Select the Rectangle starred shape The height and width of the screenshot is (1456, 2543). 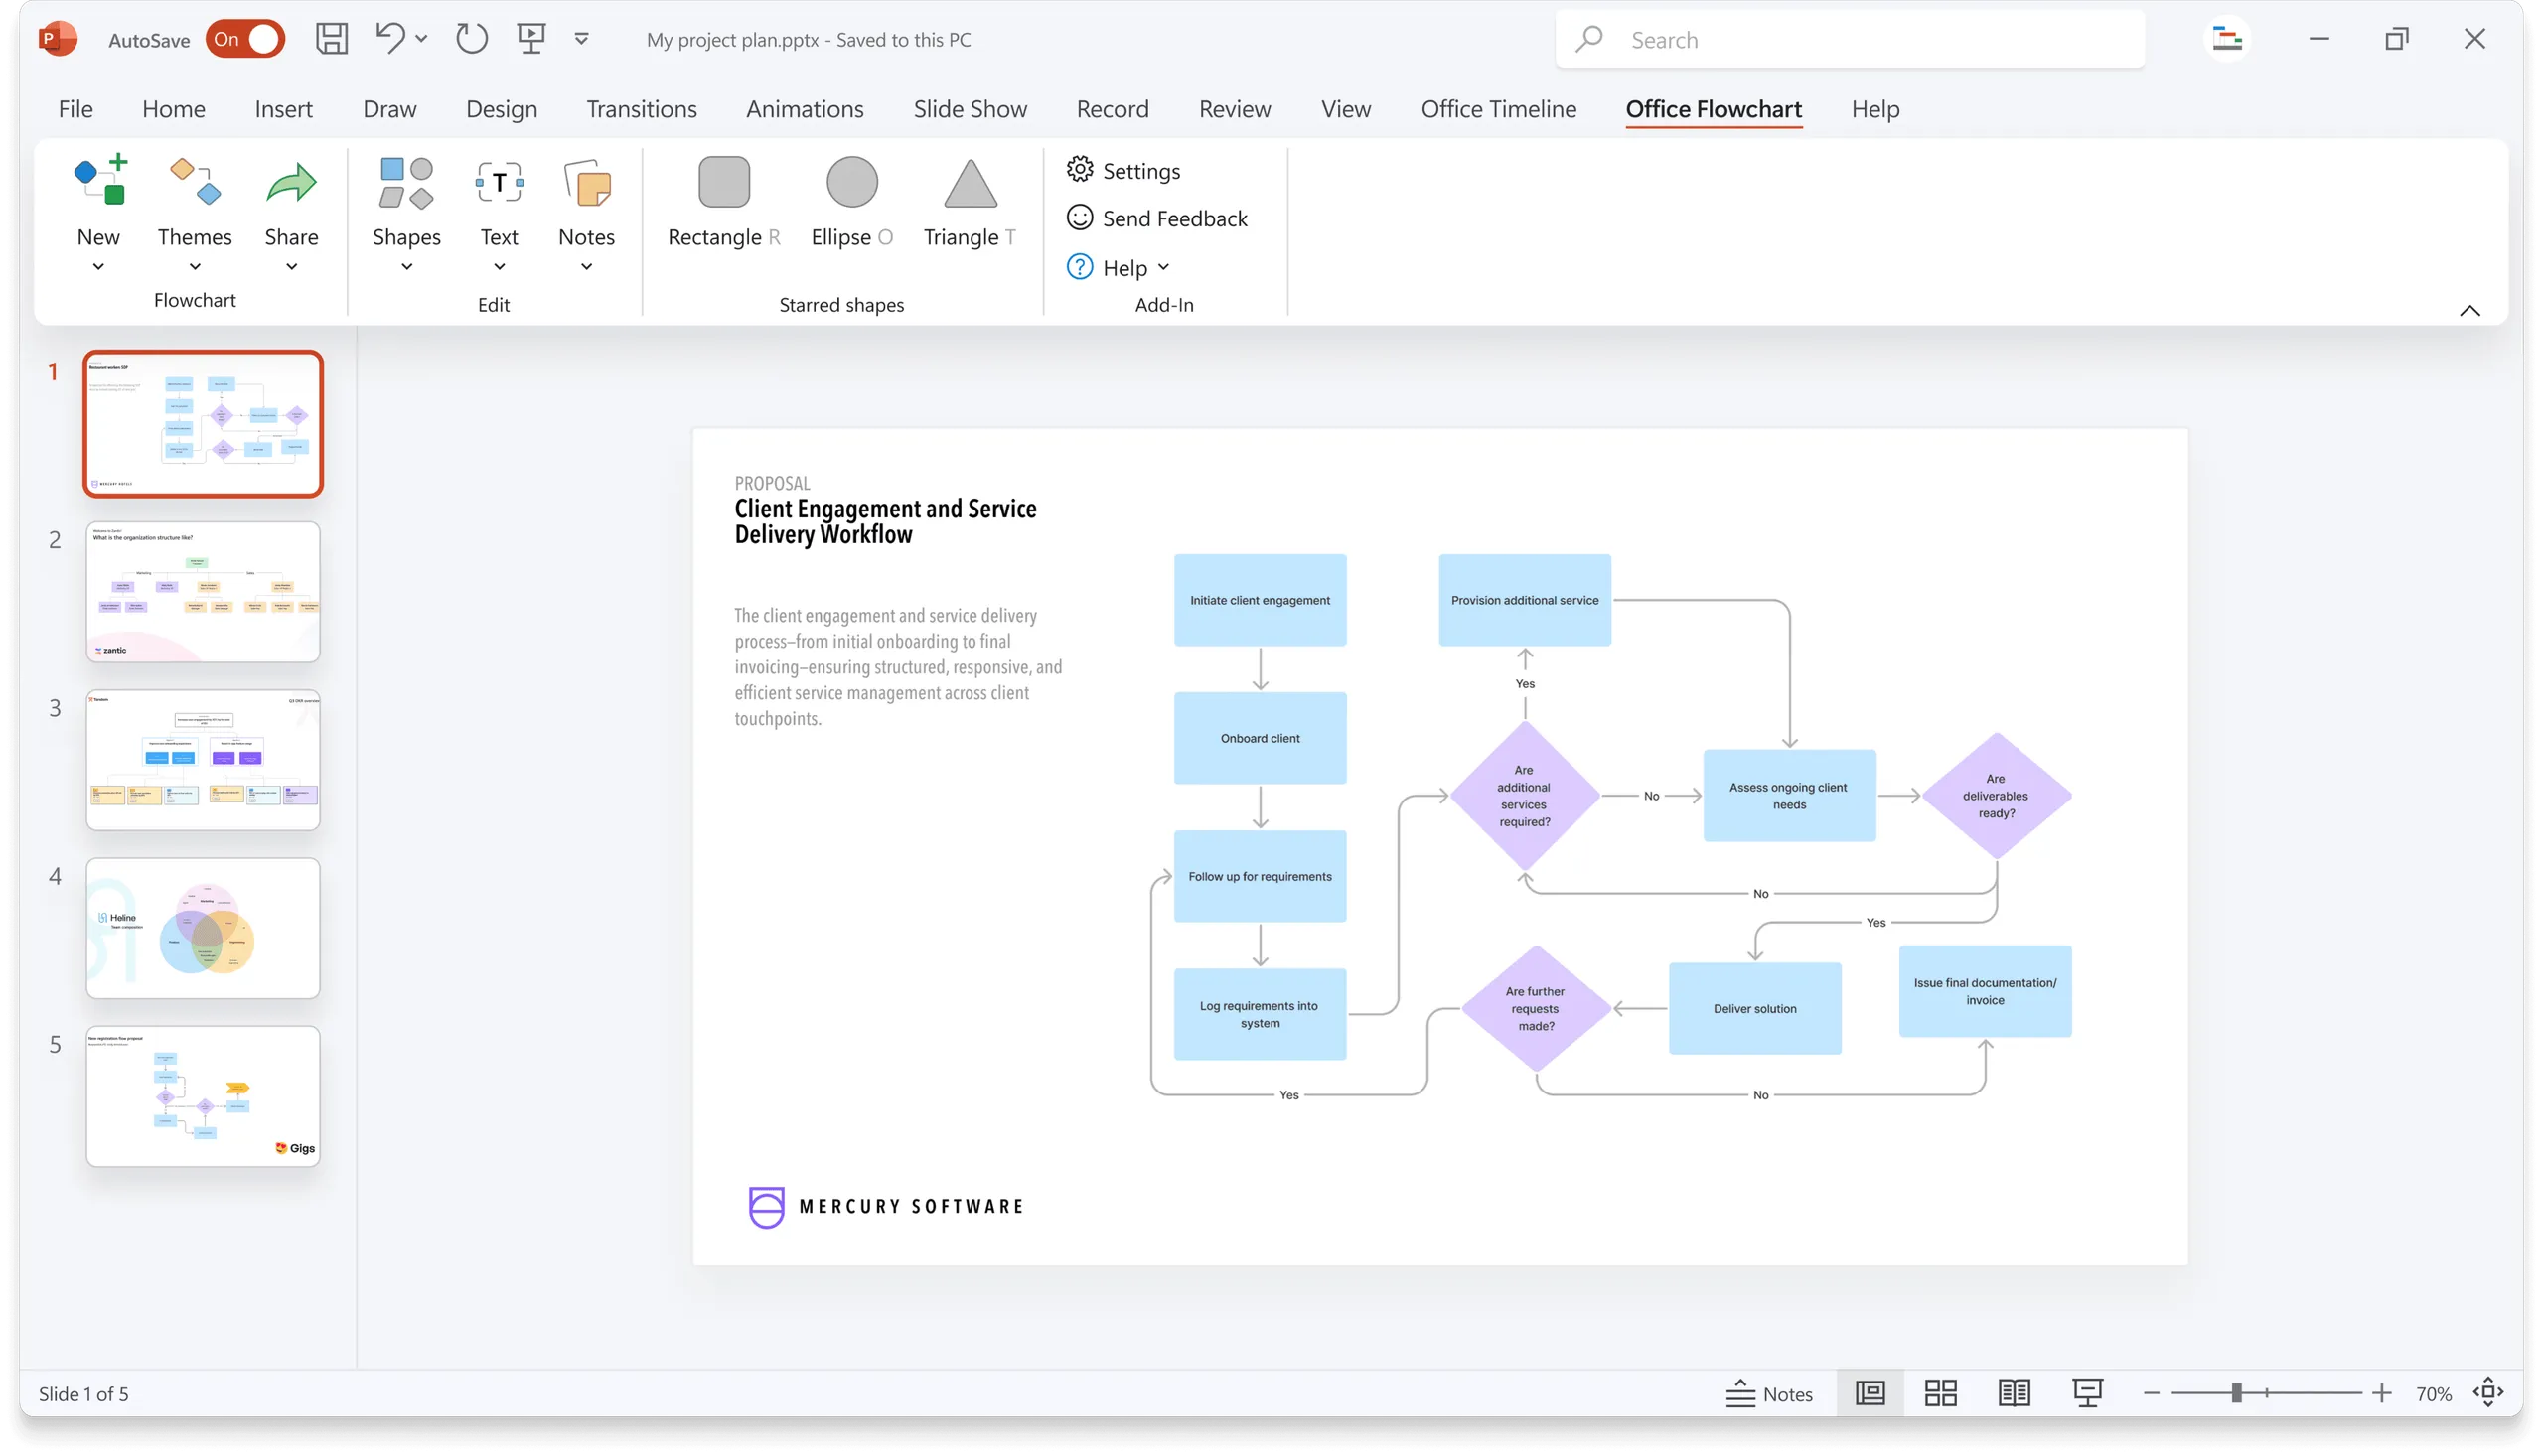coord(723,181)
